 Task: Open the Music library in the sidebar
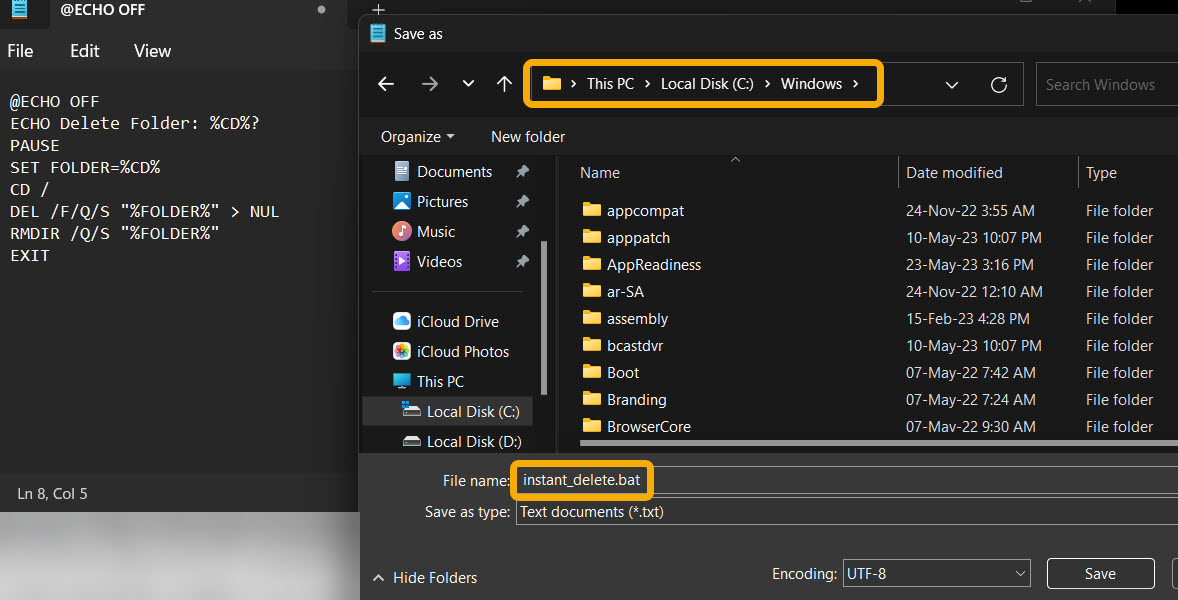click(x=436, y=231)
